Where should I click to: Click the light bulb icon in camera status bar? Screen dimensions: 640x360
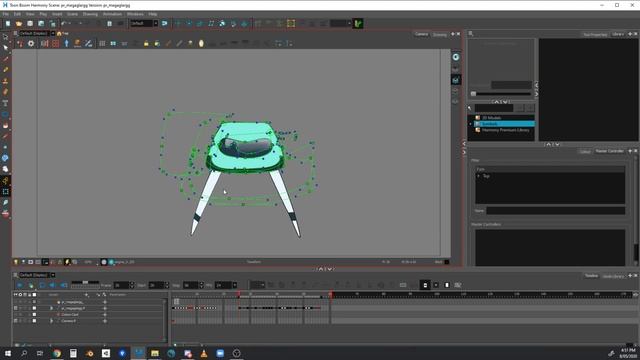coord(16,262)
